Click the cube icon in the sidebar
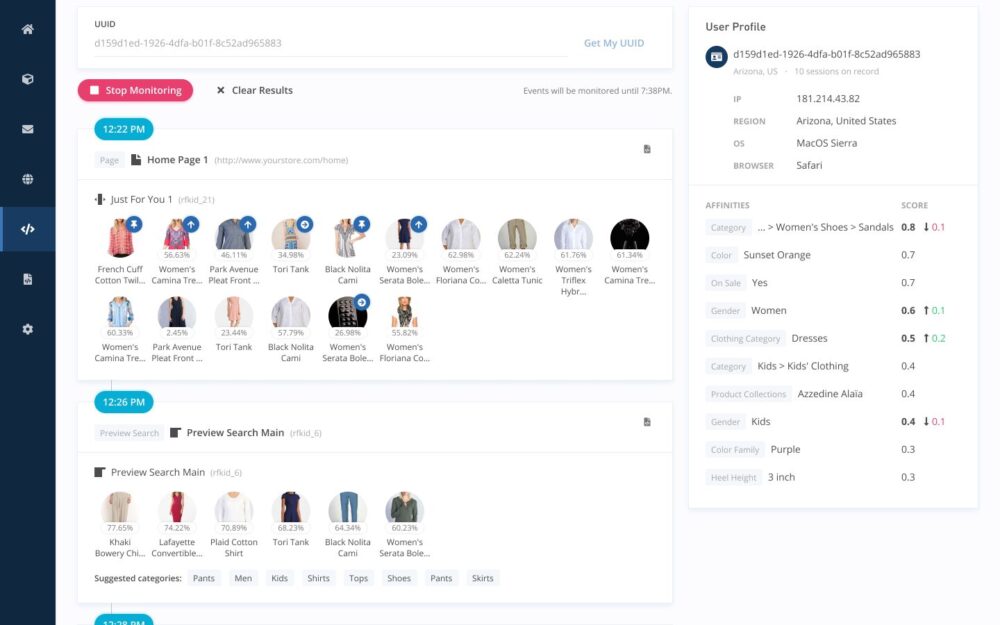 [x=27, y=79]
